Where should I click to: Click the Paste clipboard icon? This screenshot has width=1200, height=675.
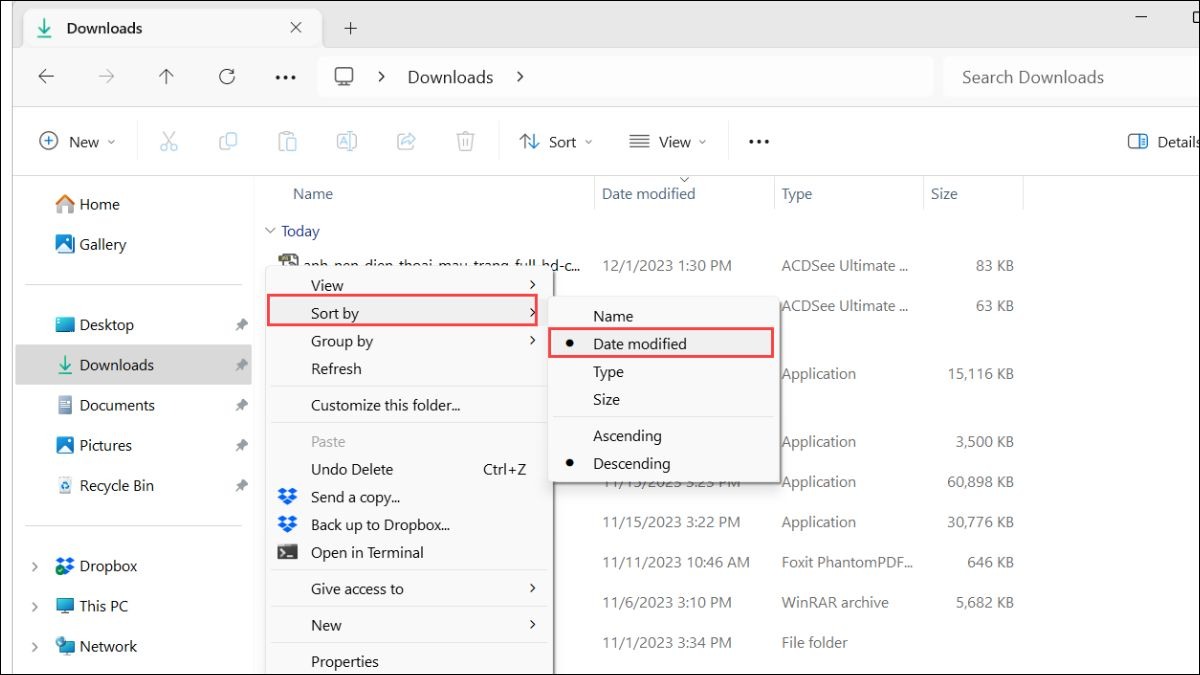287,142
